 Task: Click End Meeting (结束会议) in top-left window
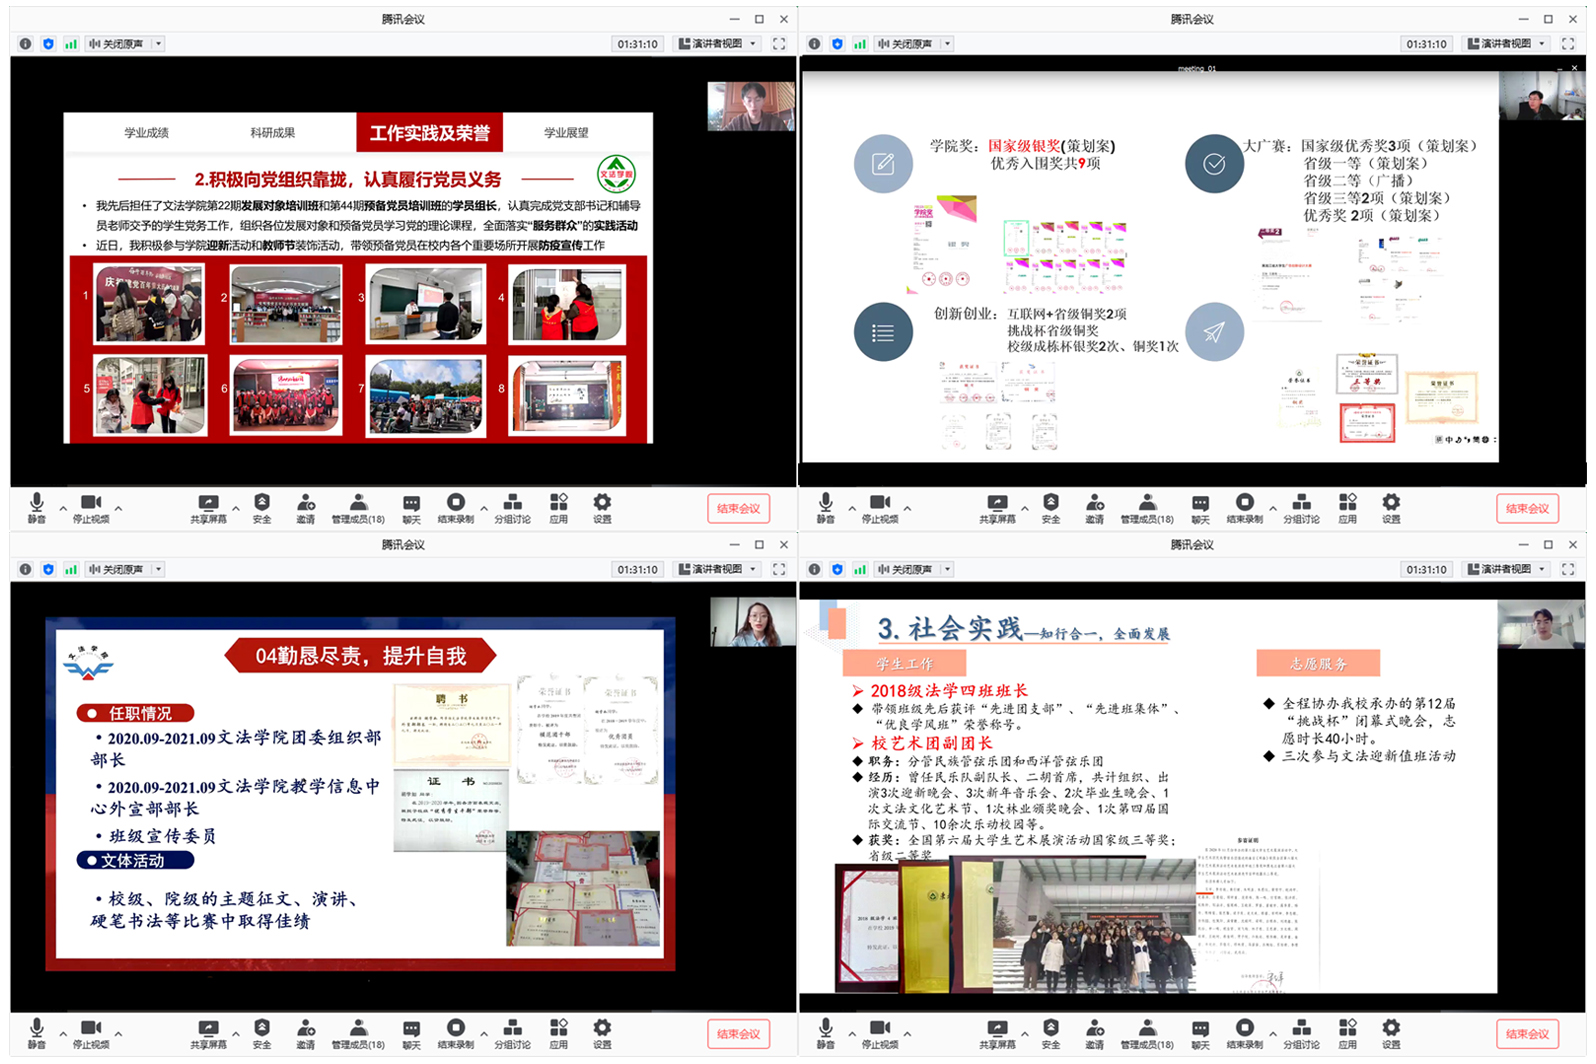click(738, 508)
